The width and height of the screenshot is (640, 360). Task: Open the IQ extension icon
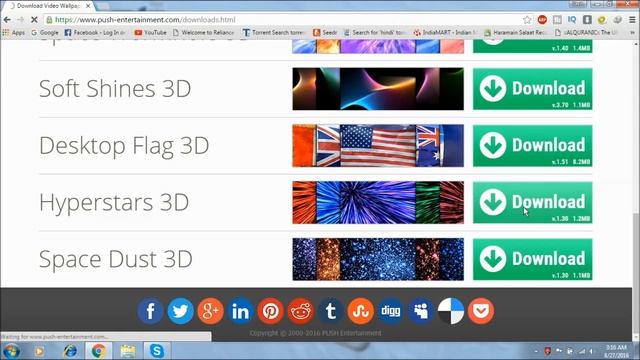(572, 20)
